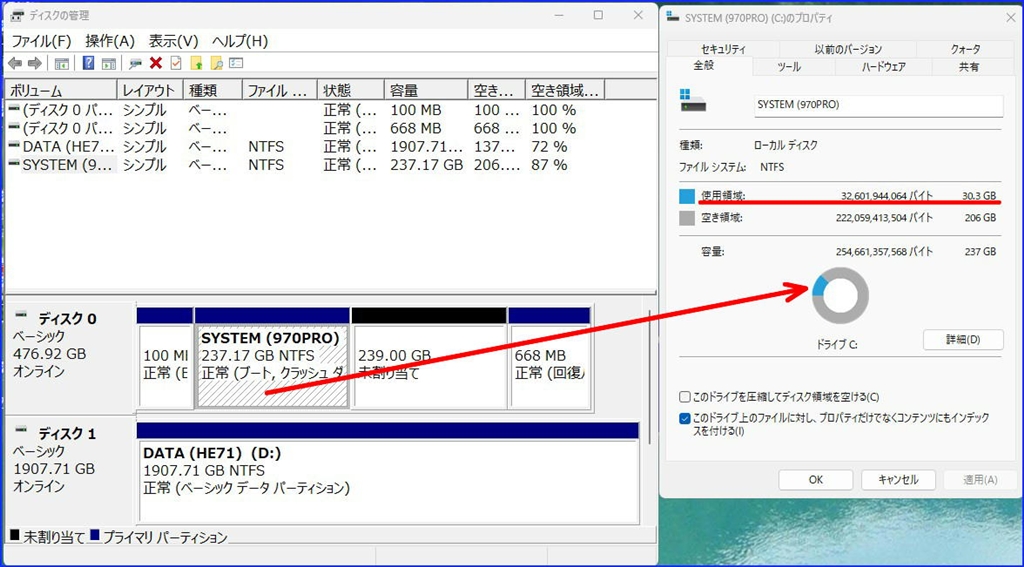This screenshot has height=567, width=1024.
Task: Click the gray free-space color swatch
Action: click(x=686, y=218)
